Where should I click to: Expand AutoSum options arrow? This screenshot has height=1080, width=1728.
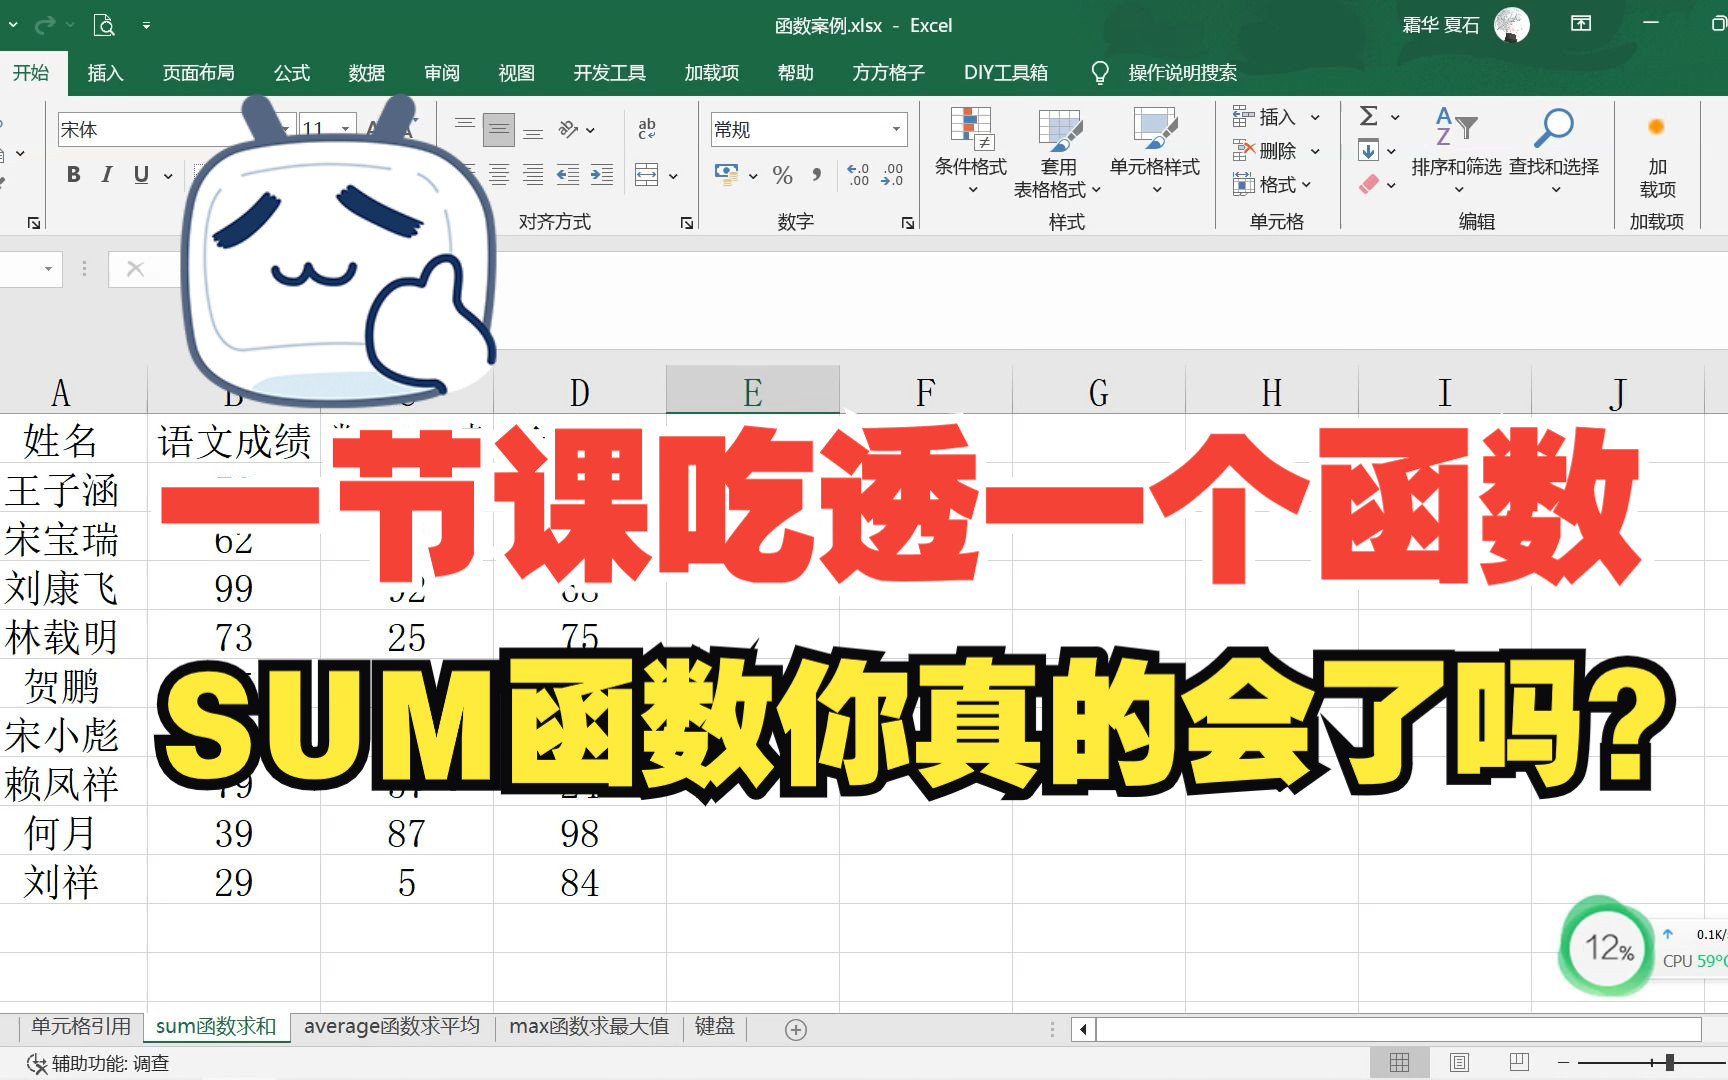pyautogui.click(x=1395, y=117)
